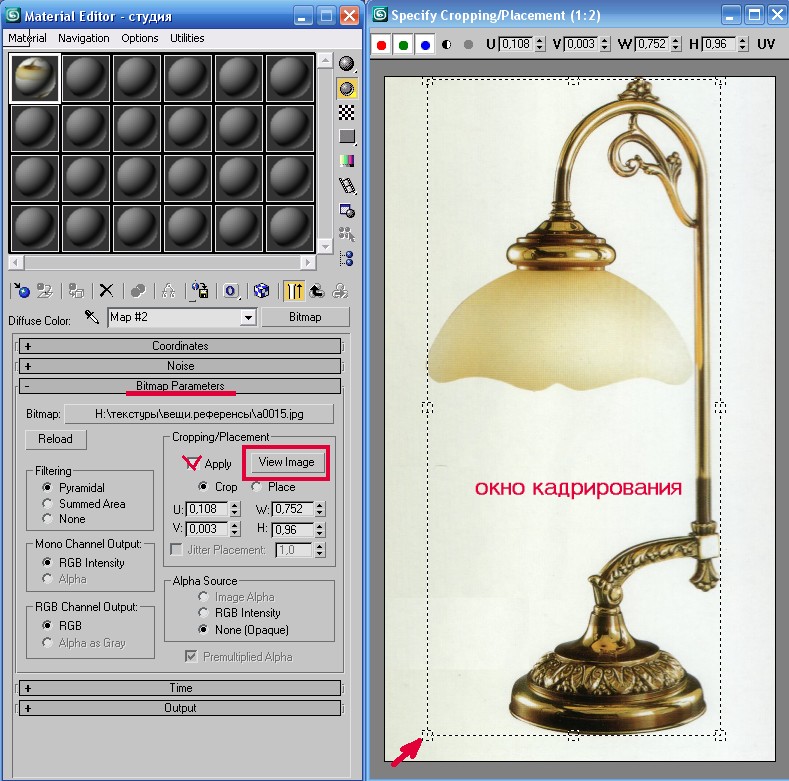The image size is (789, 781).
Task: Select RGB Intensity alpha source
Action: (203, 612)
